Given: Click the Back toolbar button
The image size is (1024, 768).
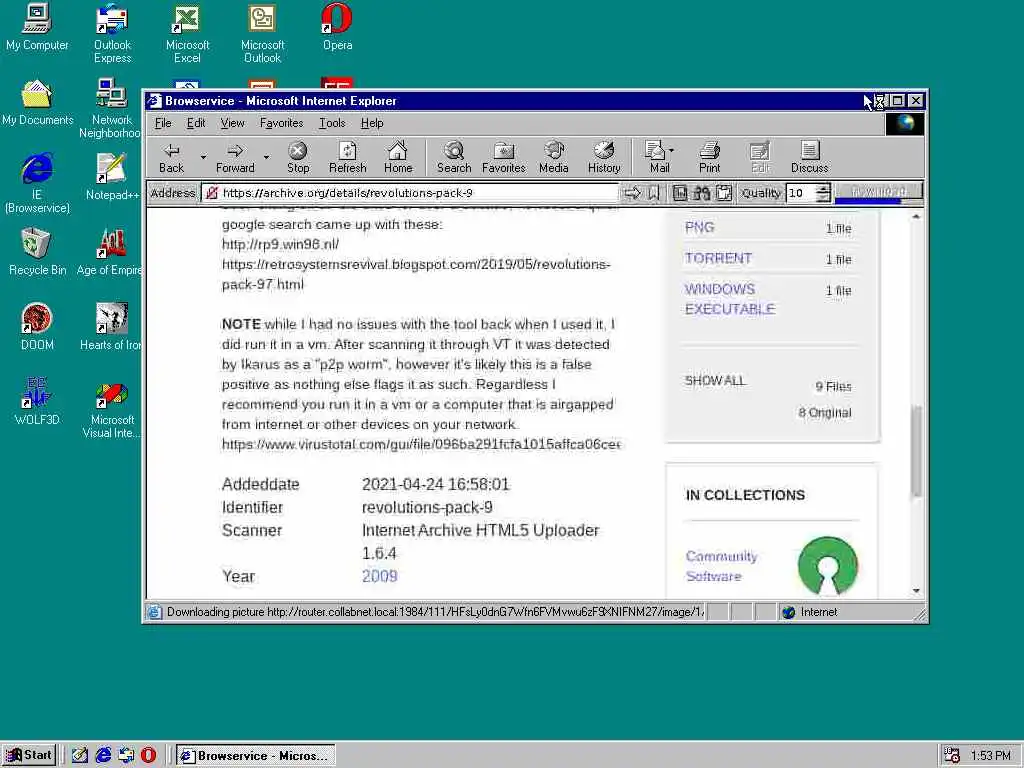Looking at the screenshot, I should [171, 158].
